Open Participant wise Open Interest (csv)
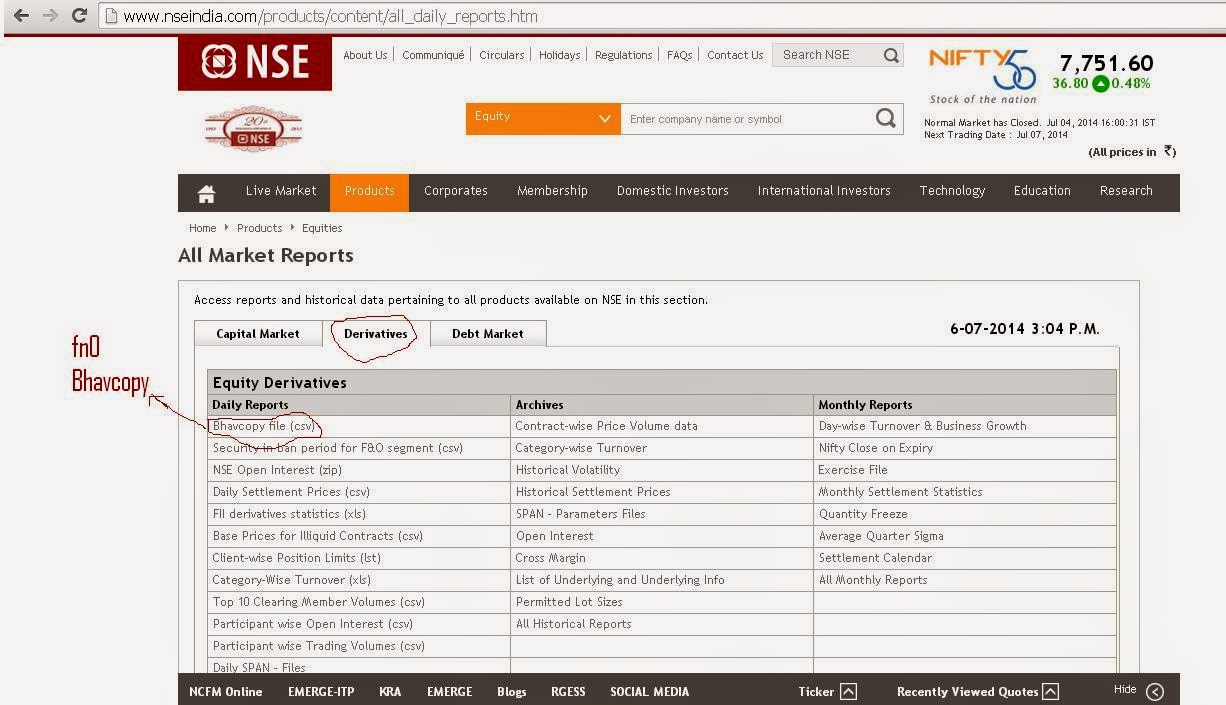1226x705 pixels. click(x=313, y=624)
